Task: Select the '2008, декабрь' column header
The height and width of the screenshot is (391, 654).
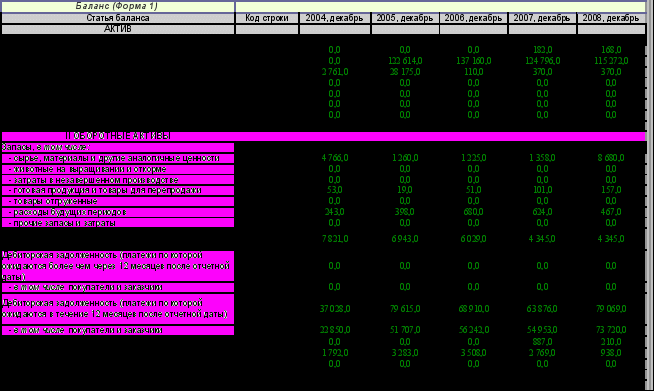Action: coord(611,18)
